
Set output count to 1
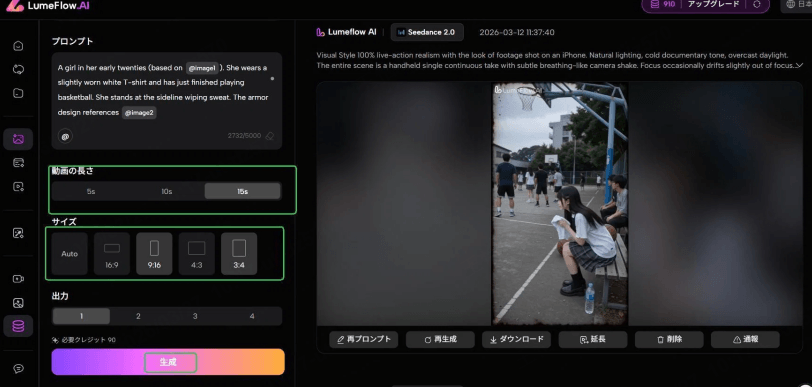pyautogui.click(x=81, y=316)
